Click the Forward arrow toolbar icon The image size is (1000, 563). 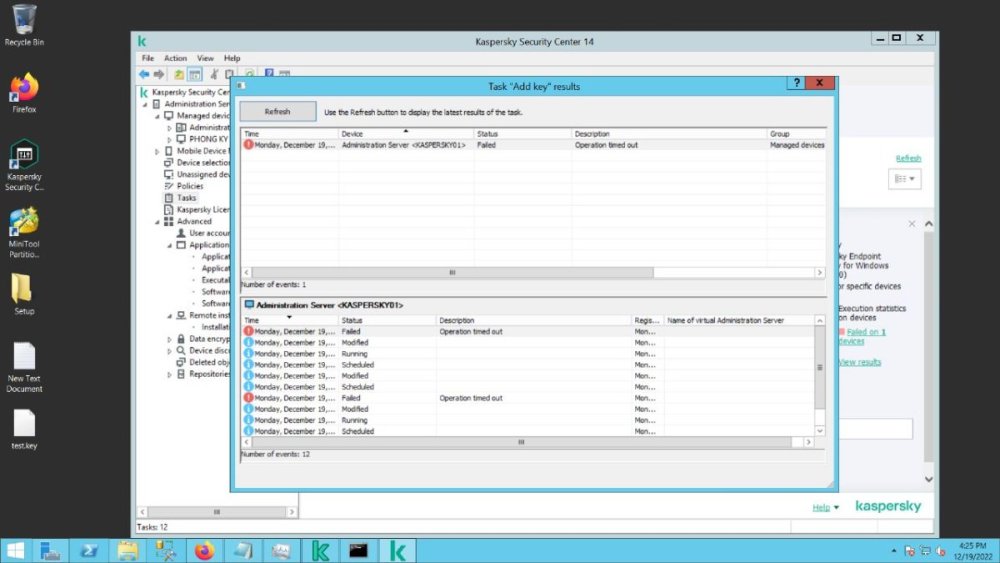[159, 74]
